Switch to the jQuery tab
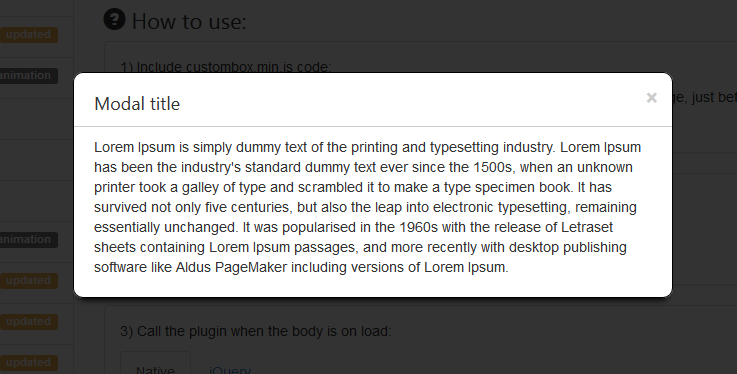 pos(230,370)
